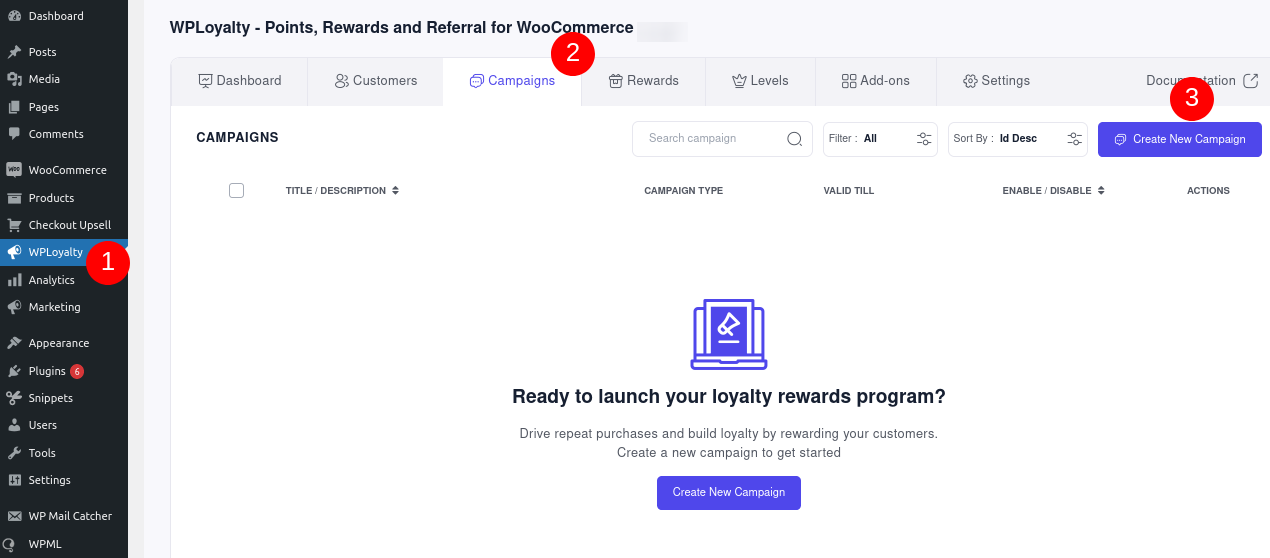Click the top-right Create New Campaign button
The height and width of the screenshot is (558, 1270).
click(x=1180, y=139)
